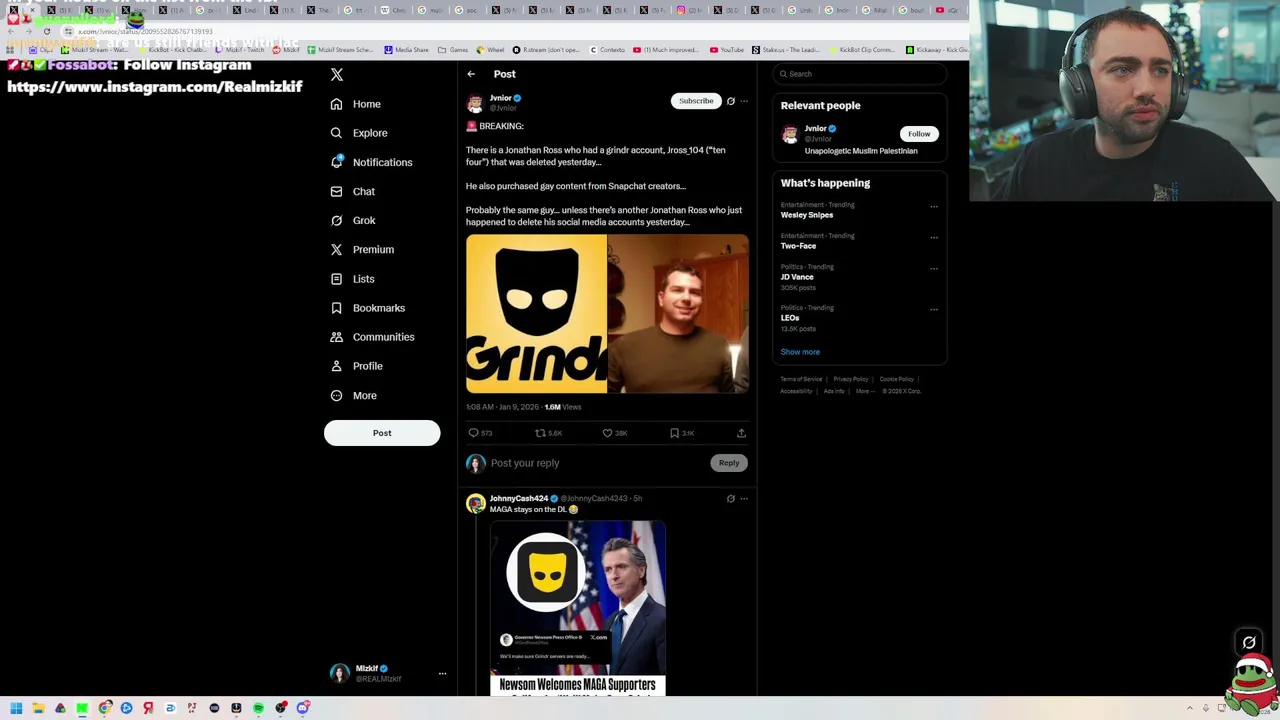The width and height of the screenshot is (1280, 720).
Task: Open JohnnyCash424's profile name
Action: [519, 498]
